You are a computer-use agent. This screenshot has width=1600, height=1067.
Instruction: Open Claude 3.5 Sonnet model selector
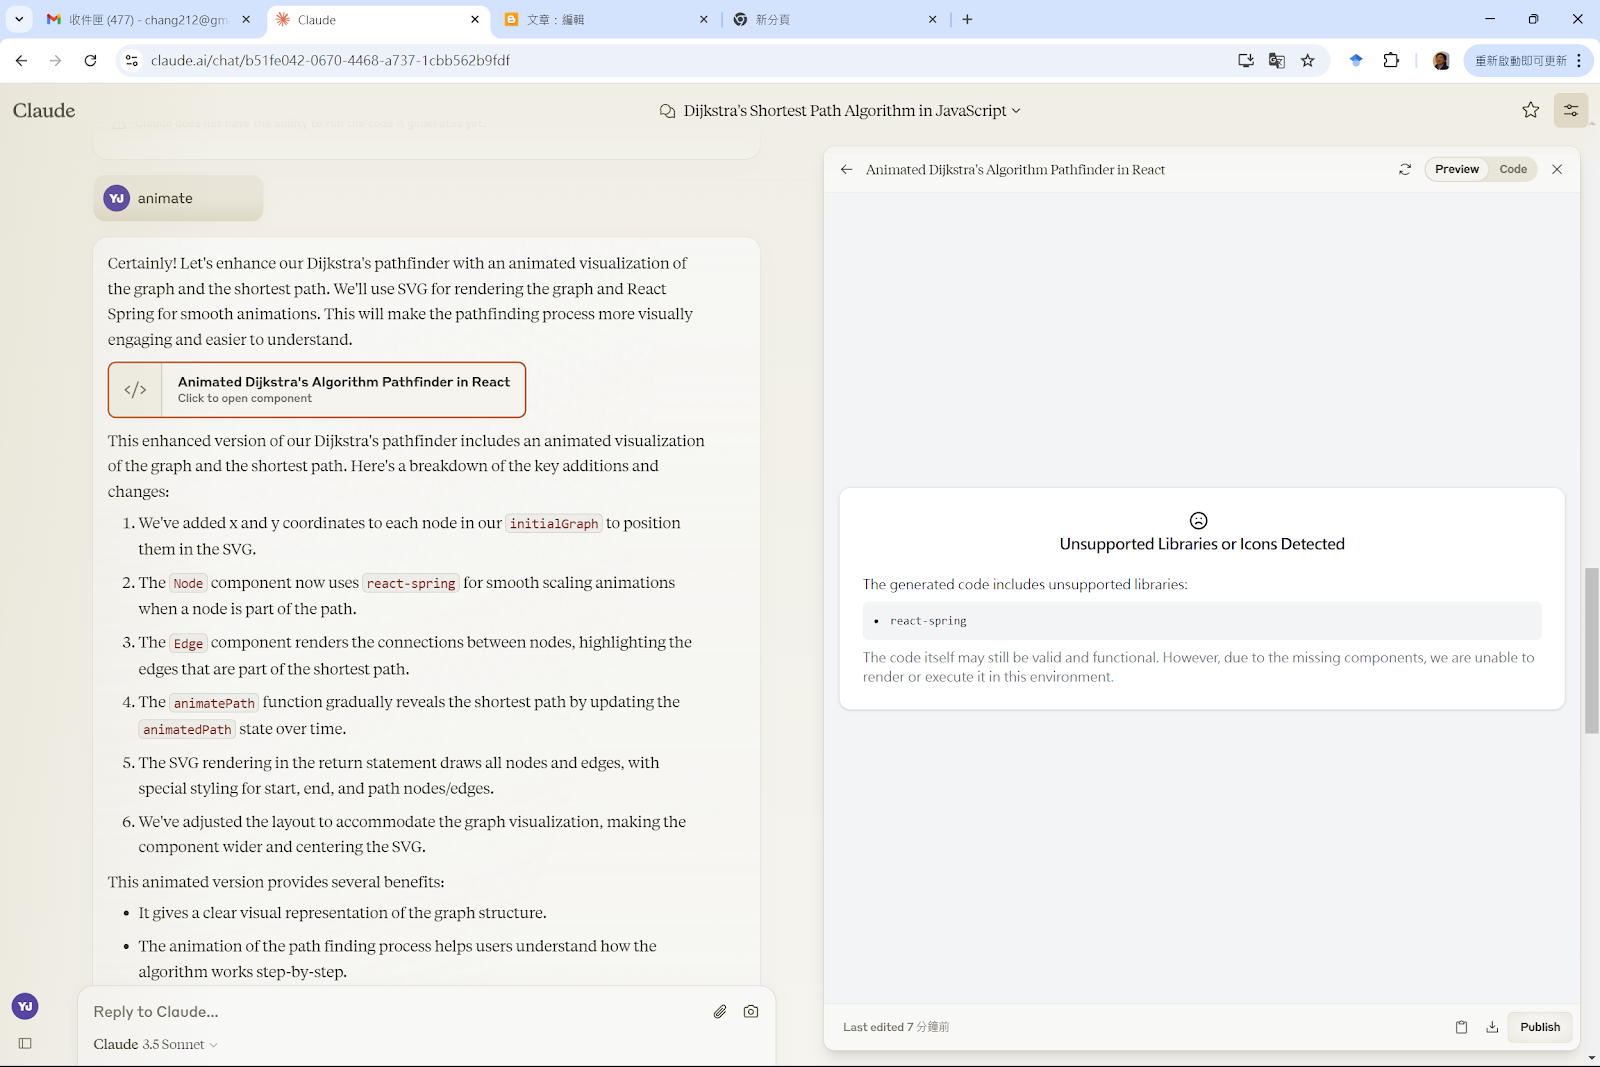[155, 1044]
